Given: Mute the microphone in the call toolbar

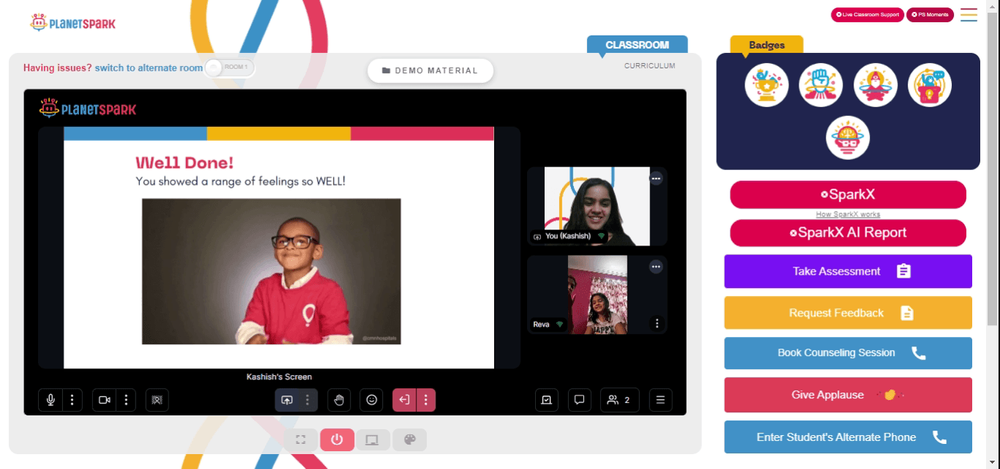Looking at the screenshot, I should point(50,400).
